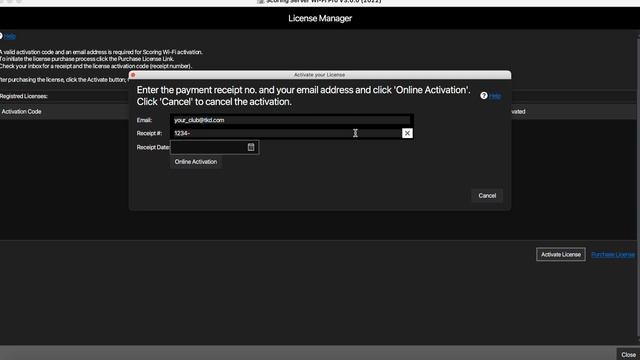Click the Online Activation button

tap(196, 162)
